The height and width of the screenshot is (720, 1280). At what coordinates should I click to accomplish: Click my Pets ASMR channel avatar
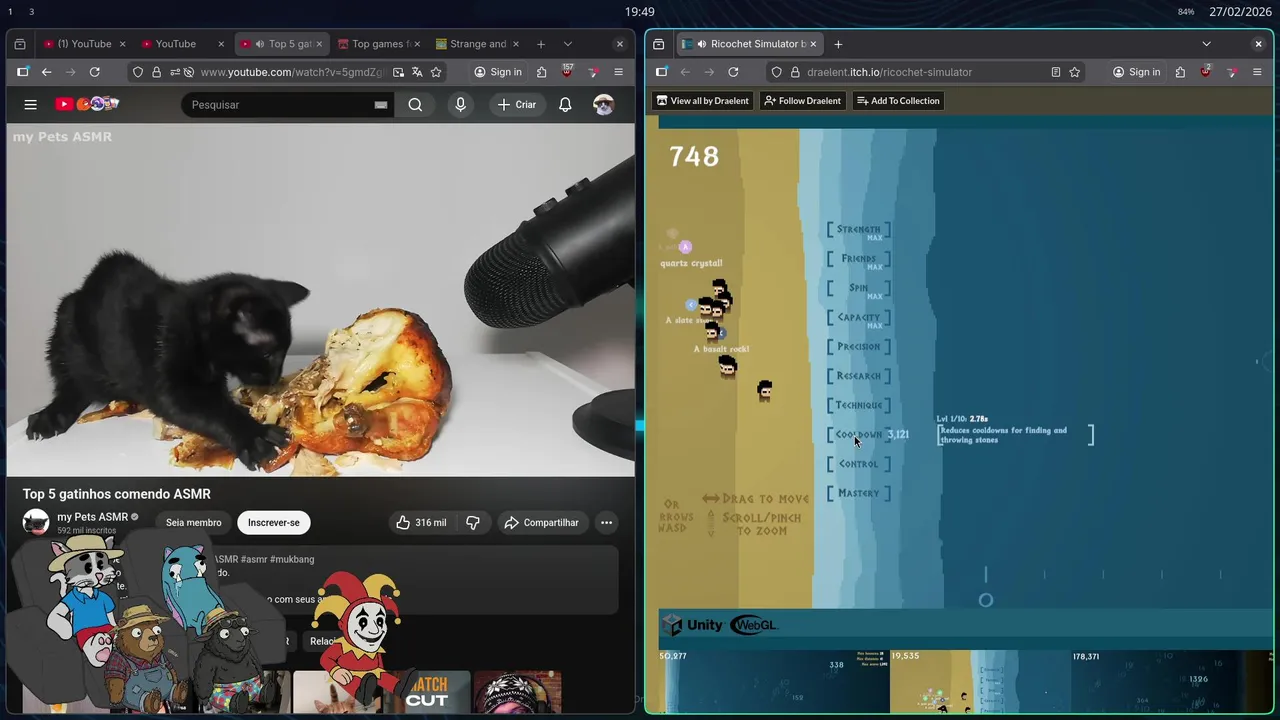click(x=36, y=522)
